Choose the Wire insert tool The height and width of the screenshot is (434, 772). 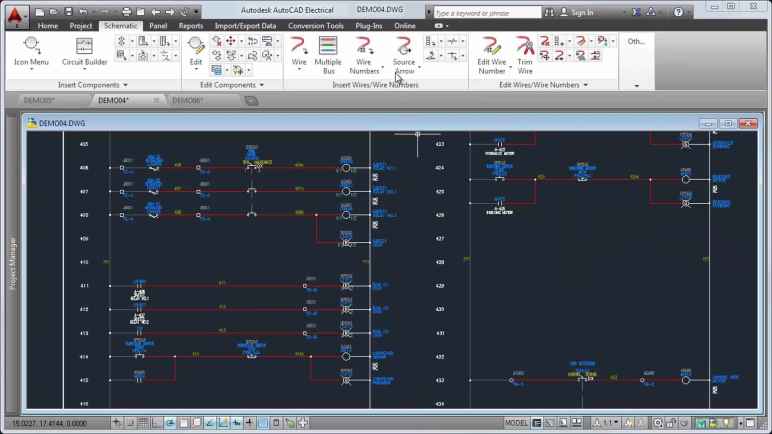click(299, 50)
